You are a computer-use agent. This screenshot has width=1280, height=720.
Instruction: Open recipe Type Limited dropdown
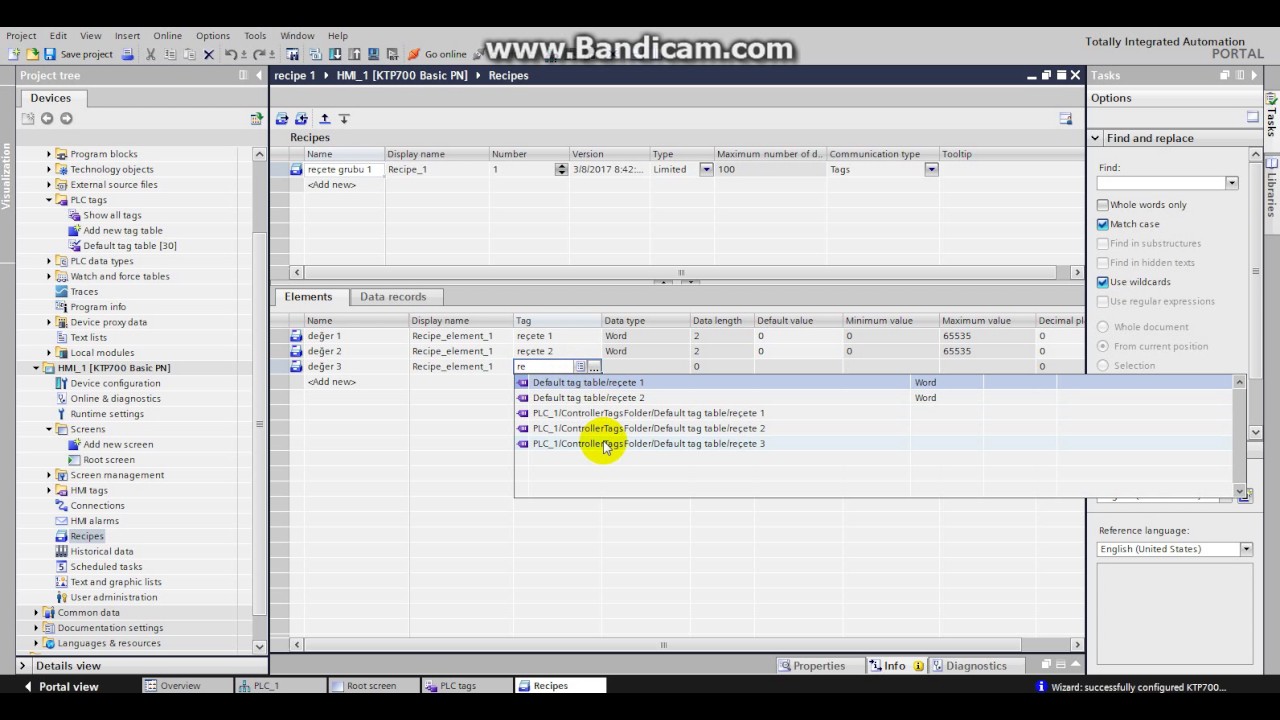pos(706,169)
